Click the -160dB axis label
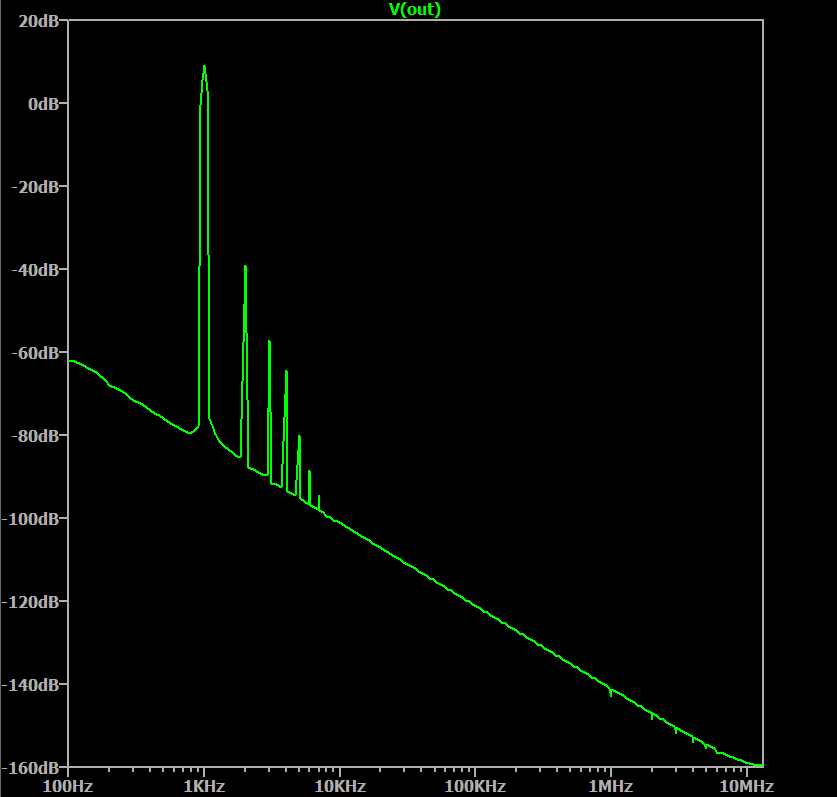Image resolution: width=837 pixels, height=797 pixels. click(x=31, y=768)
